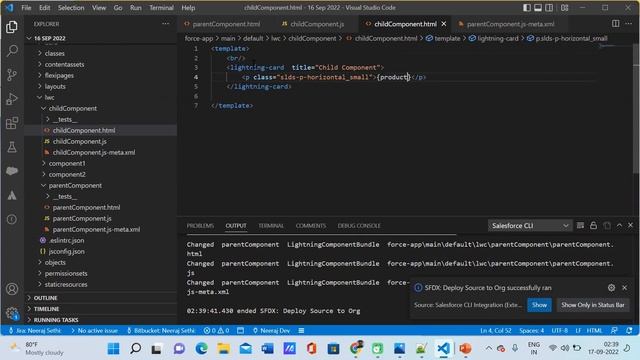
Task: Switch to DEBUG CONSOLE panel tab
Action: (359, 226)
